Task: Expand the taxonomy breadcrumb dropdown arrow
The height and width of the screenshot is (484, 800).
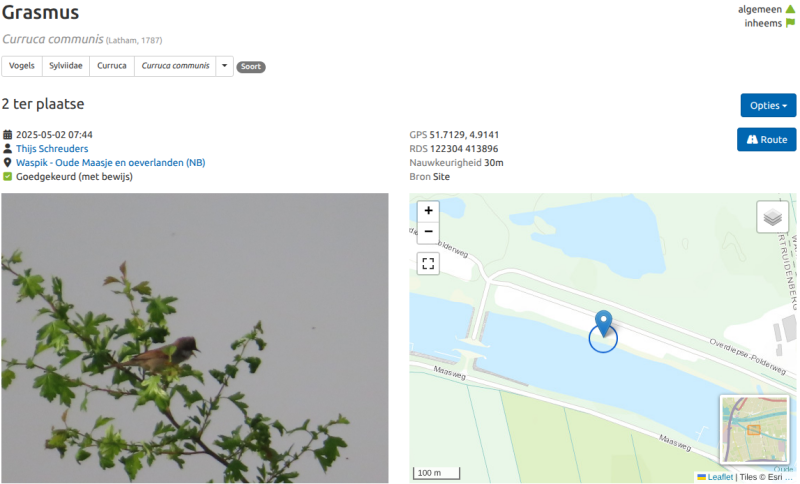Action: 224,66
